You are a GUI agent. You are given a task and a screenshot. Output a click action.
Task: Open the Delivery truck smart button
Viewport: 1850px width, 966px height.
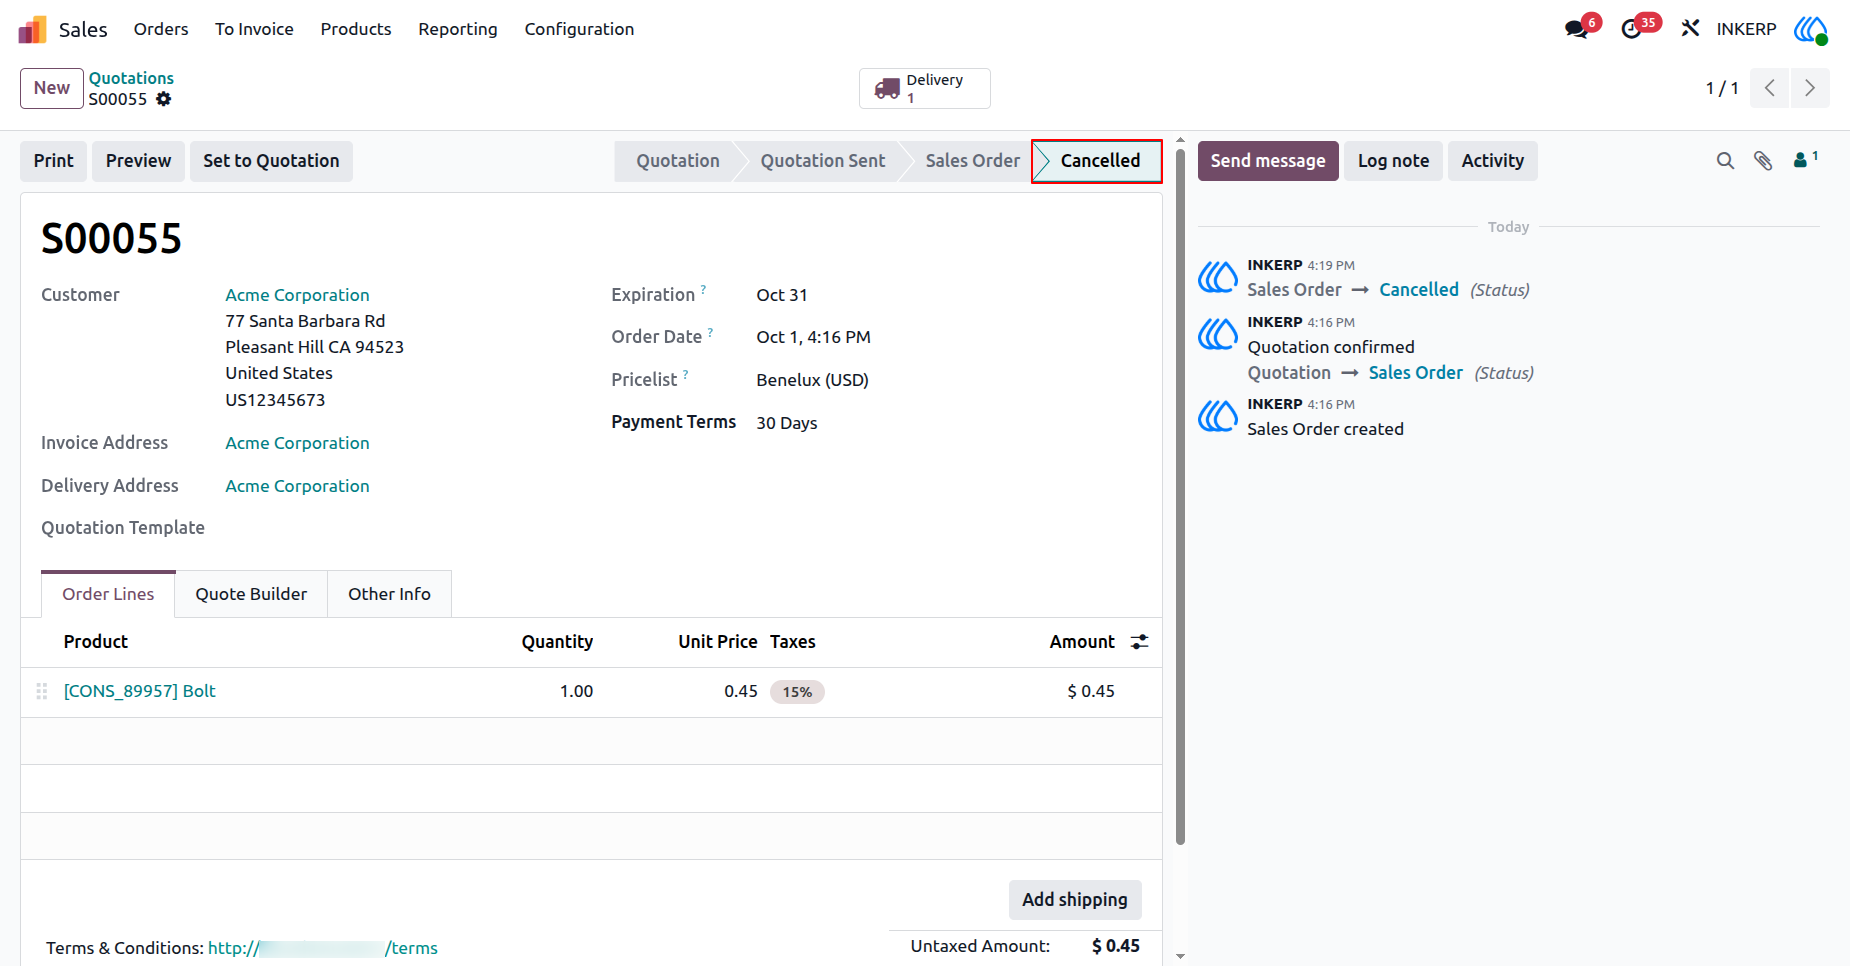coord(925,88)
